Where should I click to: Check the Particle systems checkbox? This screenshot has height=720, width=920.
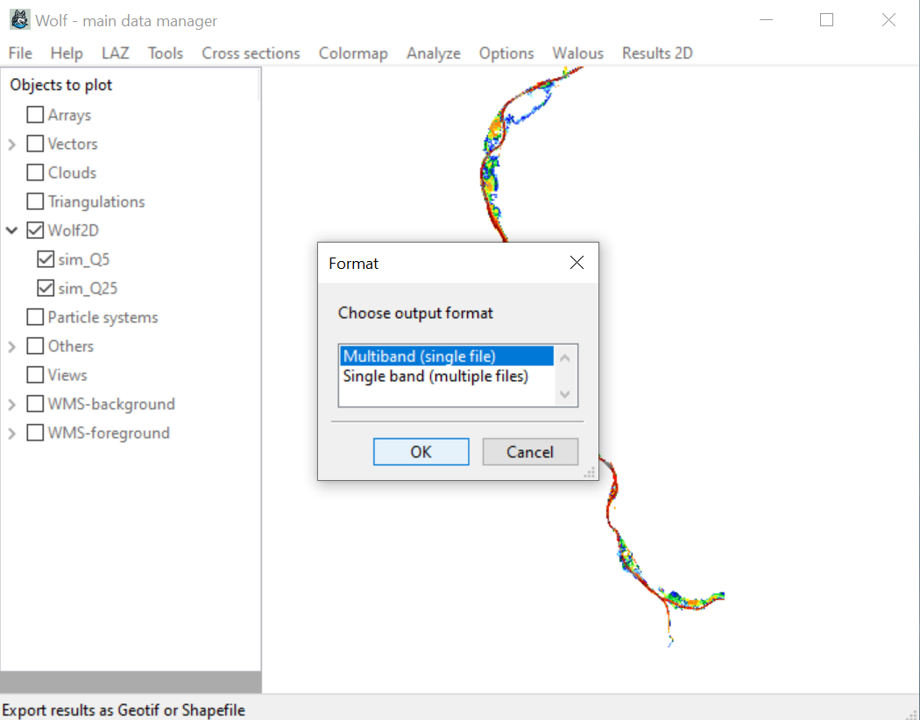[x=36, y=317]
